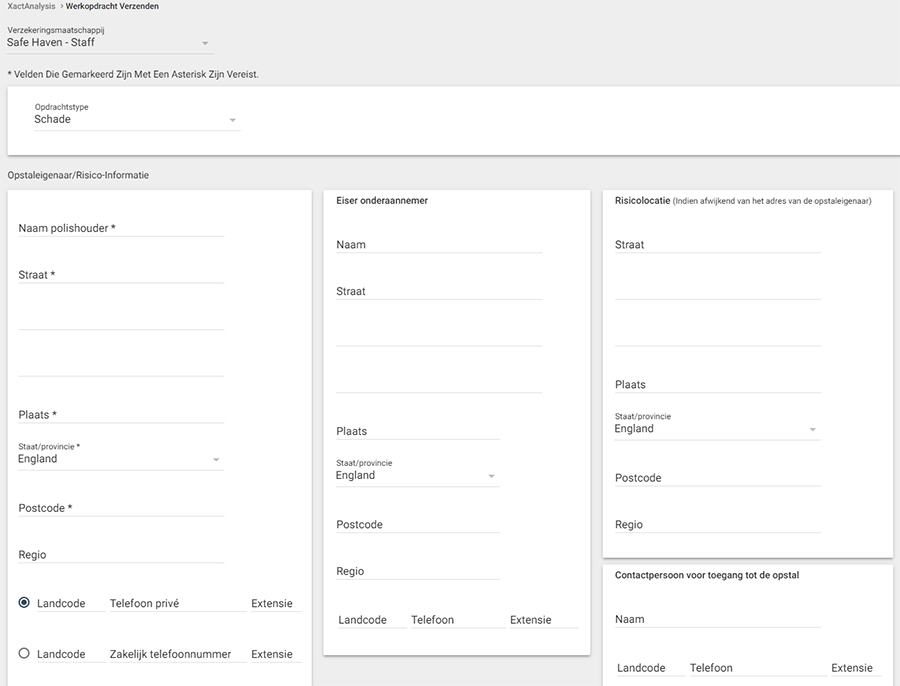This screenshot has height=686, width=900.
Task: Click the Postcode field under Eiser onderaannemer
Action: coord(418,525)
